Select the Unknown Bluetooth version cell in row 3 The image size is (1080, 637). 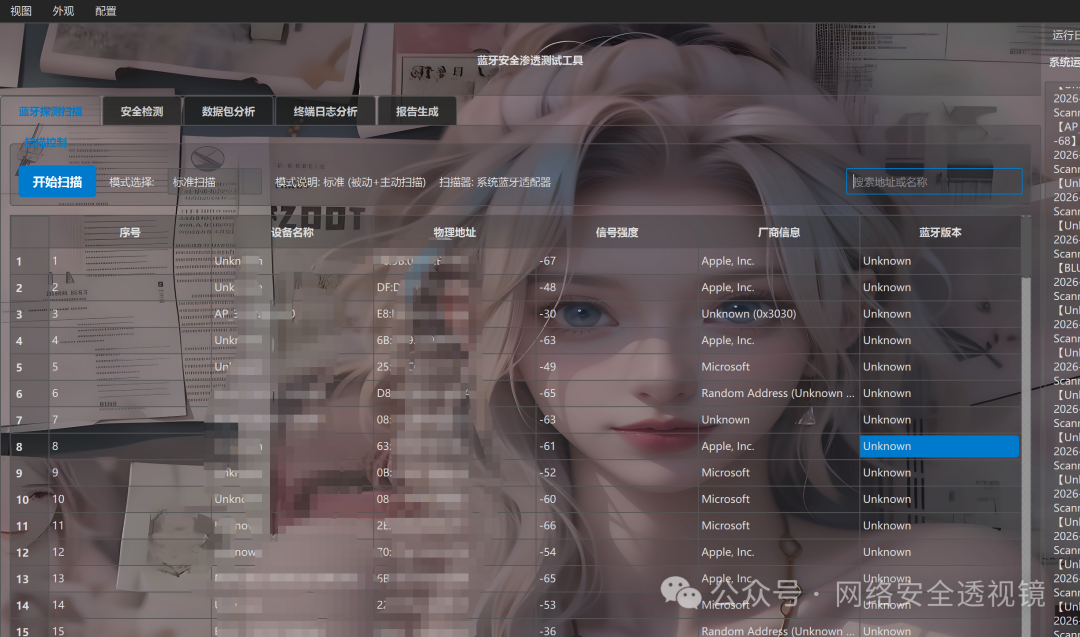point(940,314)
